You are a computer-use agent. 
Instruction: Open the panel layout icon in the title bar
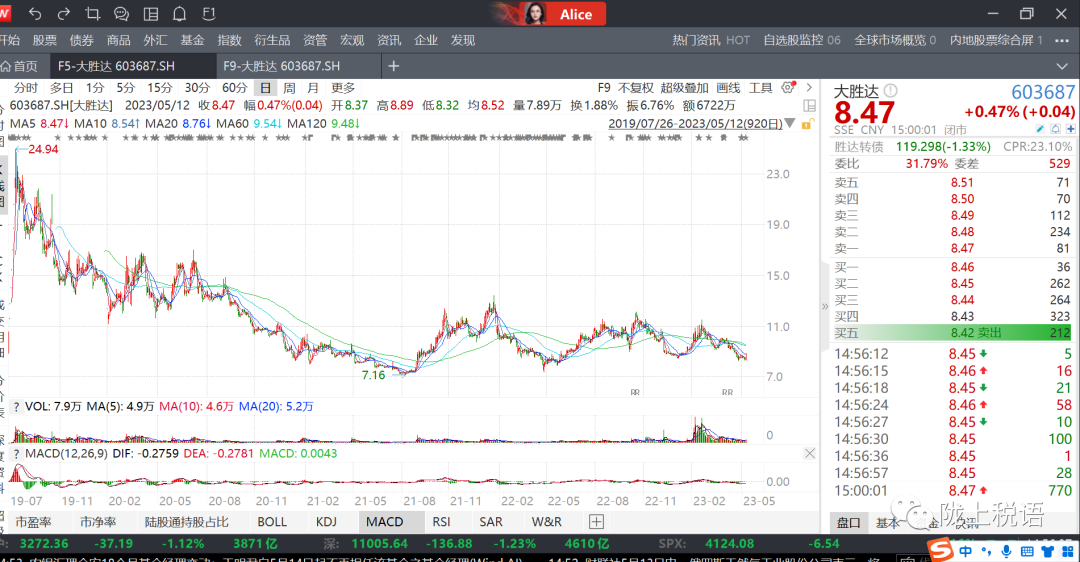[151, 14]
